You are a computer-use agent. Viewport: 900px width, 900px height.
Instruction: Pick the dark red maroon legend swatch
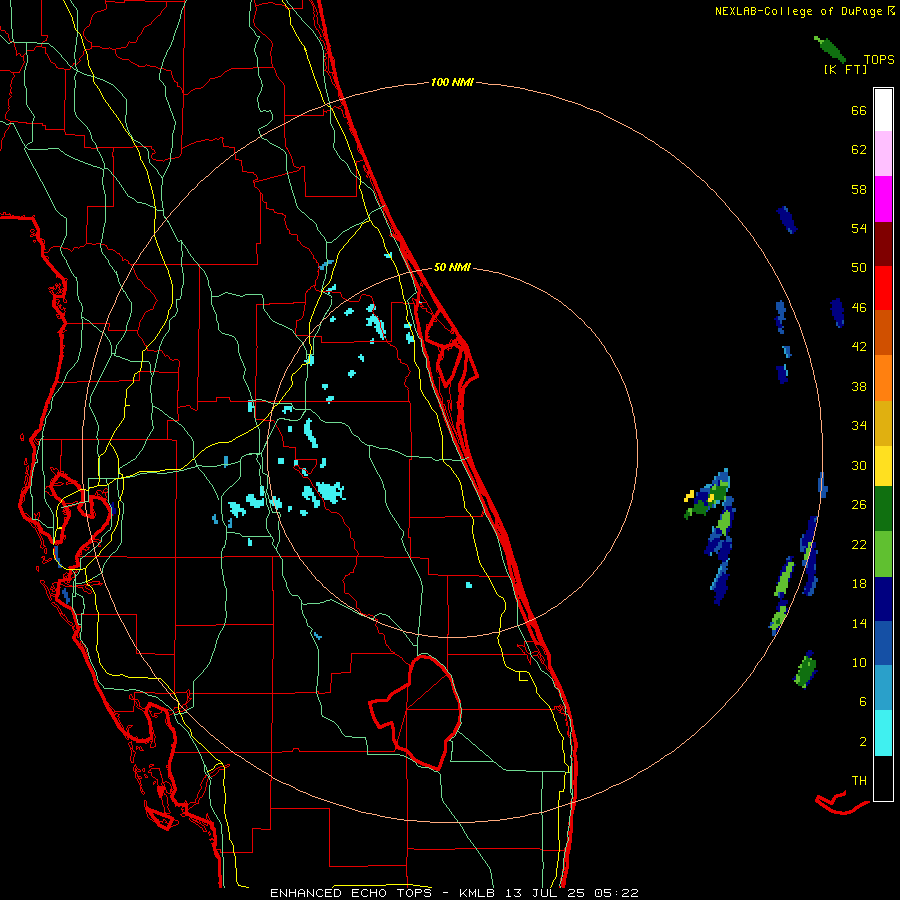[883, 245]
